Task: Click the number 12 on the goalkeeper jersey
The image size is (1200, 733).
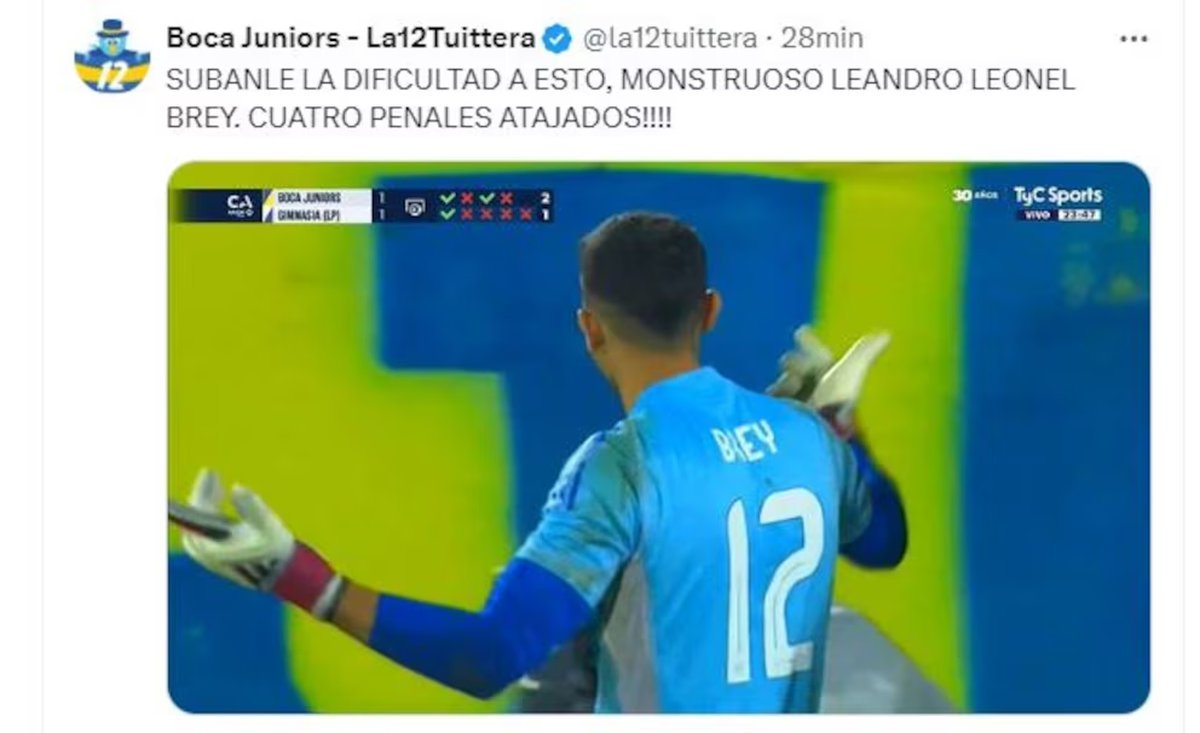Action: [x=775, y=585]
